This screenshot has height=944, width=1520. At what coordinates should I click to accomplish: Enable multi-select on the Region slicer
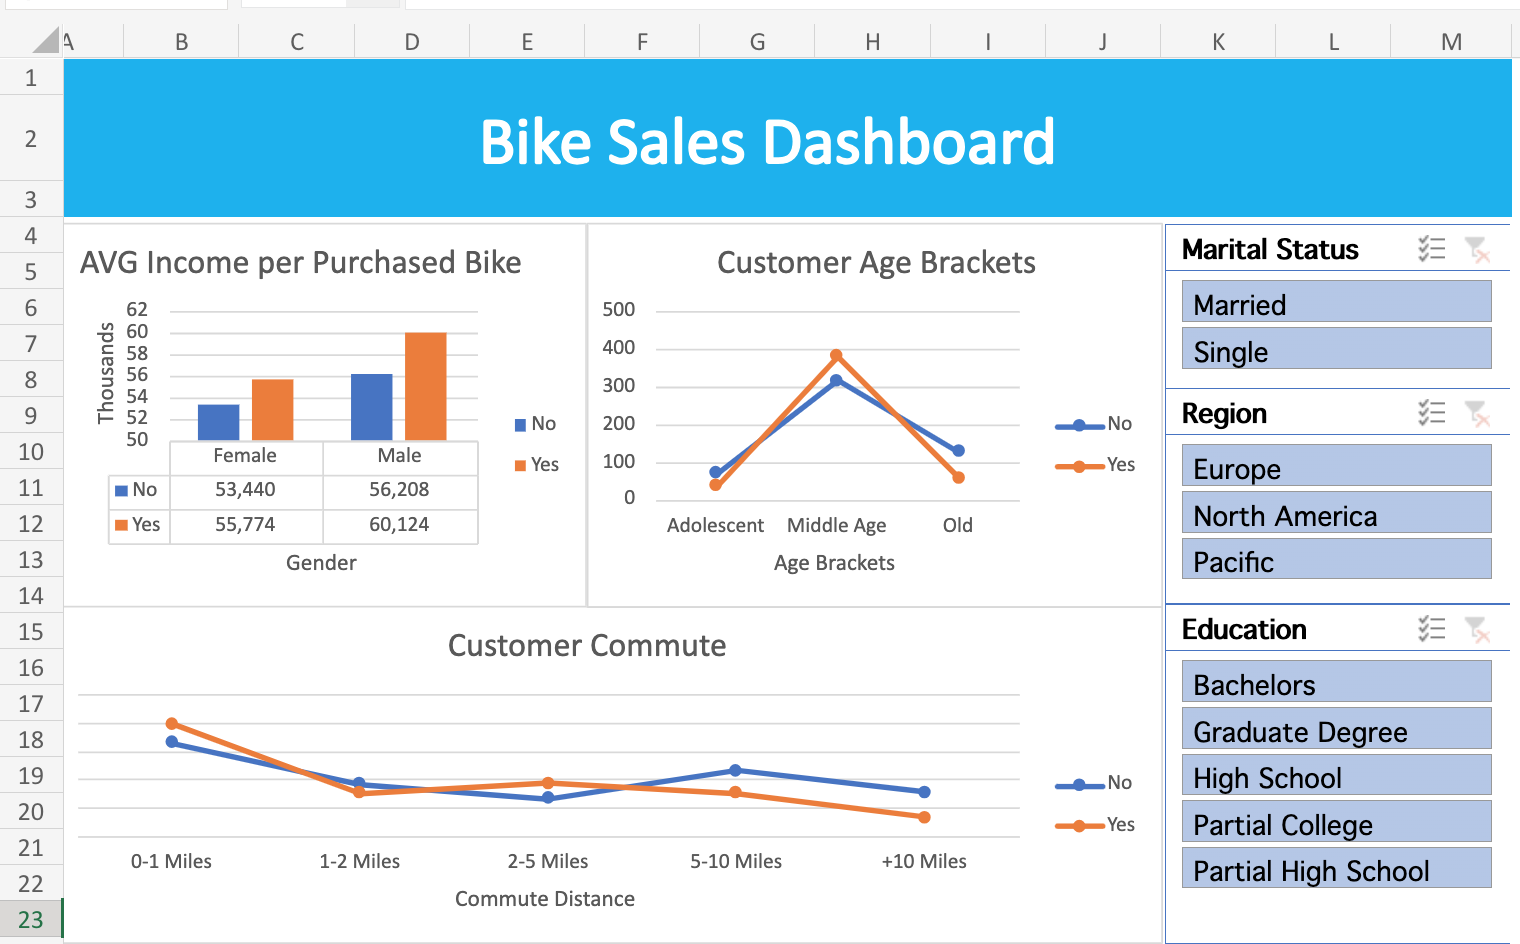[1433, 413]
